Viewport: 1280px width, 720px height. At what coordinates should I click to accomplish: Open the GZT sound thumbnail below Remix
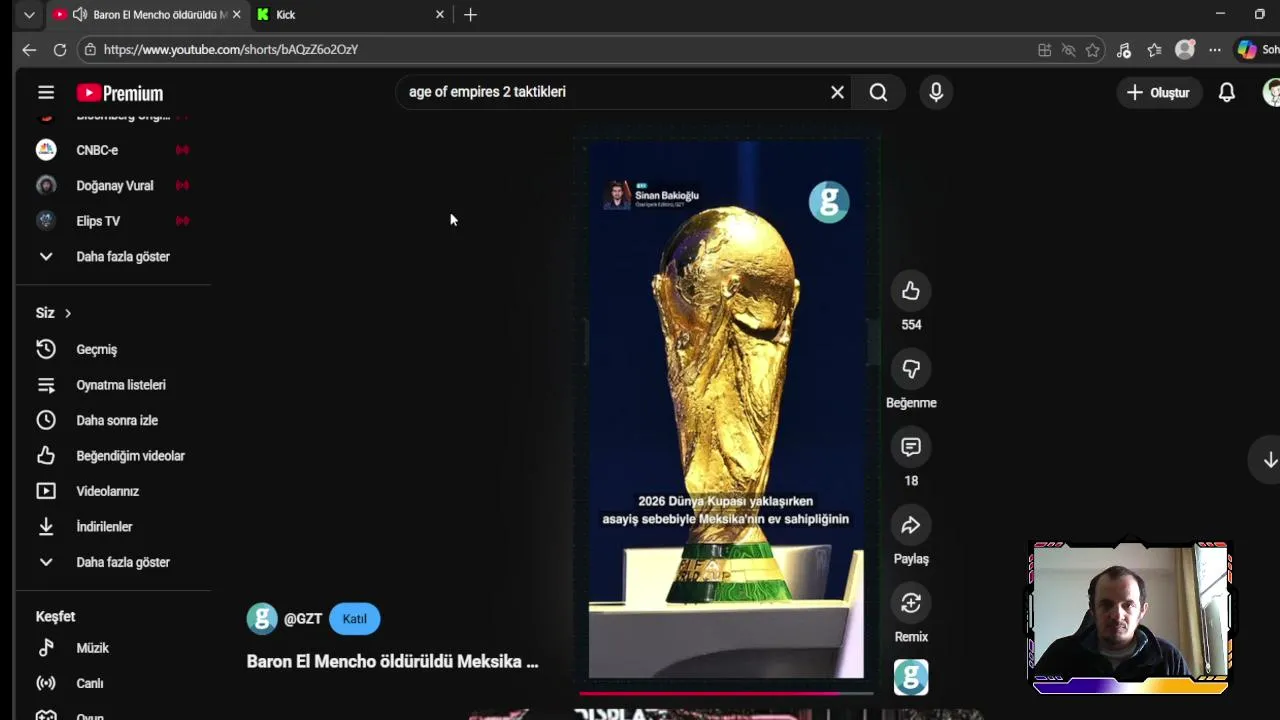(911, 677)
